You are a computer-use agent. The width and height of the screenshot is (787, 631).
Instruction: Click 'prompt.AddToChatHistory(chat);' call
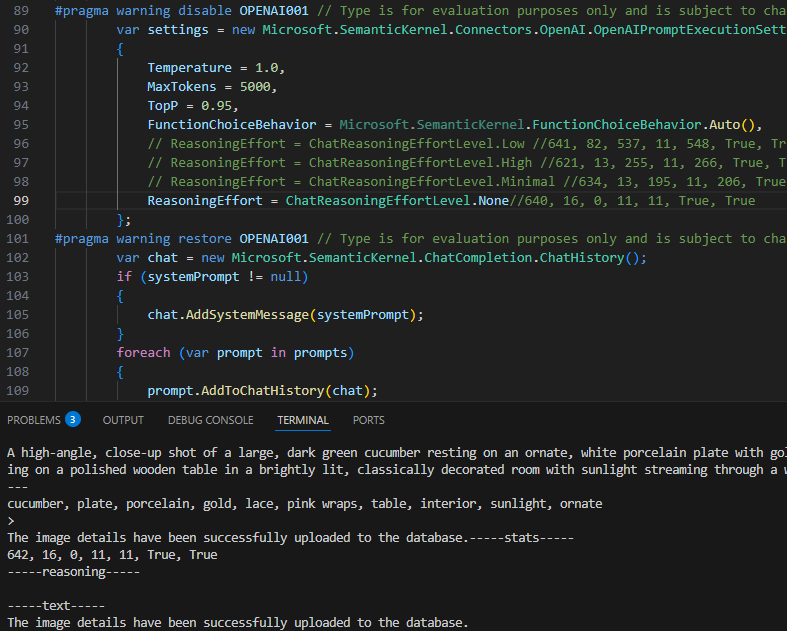pos(262,391)
